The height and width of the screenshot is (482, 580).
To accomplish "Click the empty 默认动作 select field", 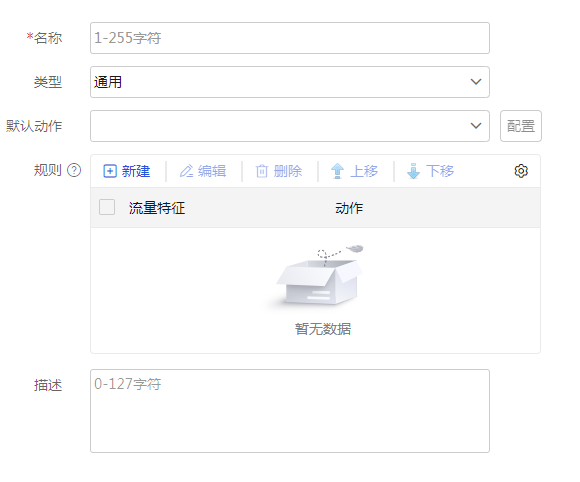I will pyautogui.click(x=290, y=126).
